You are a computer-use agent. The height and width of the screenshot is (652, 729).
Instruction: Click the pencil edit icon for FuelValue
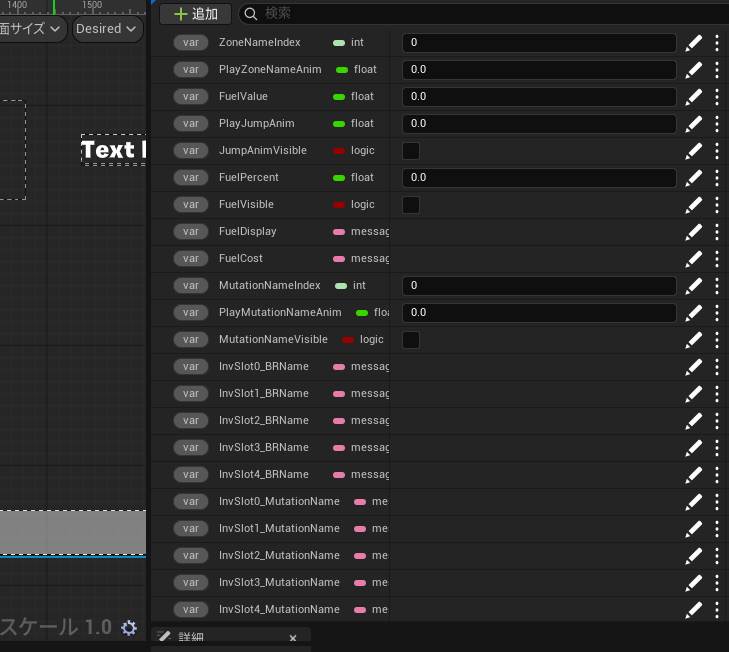coord(694,97)
